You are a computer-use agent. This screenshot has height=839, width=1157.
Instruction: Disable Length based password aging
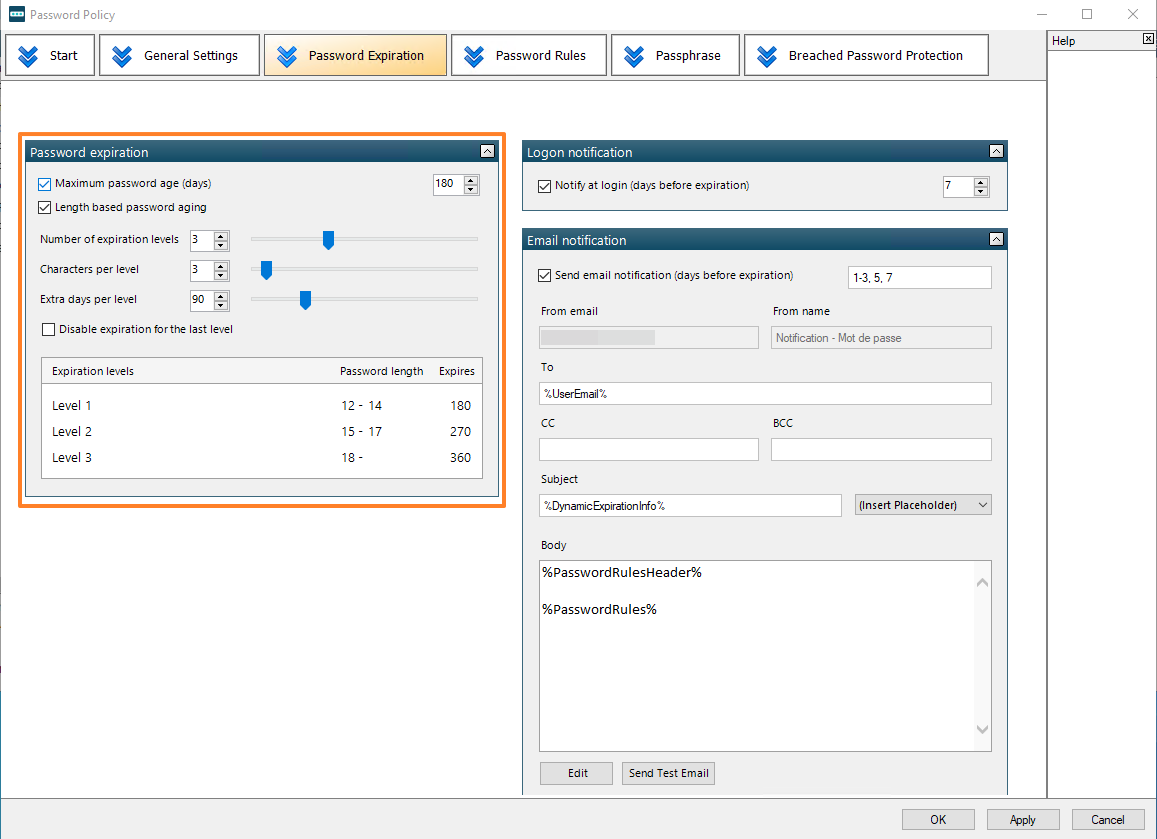click(44, 208)
